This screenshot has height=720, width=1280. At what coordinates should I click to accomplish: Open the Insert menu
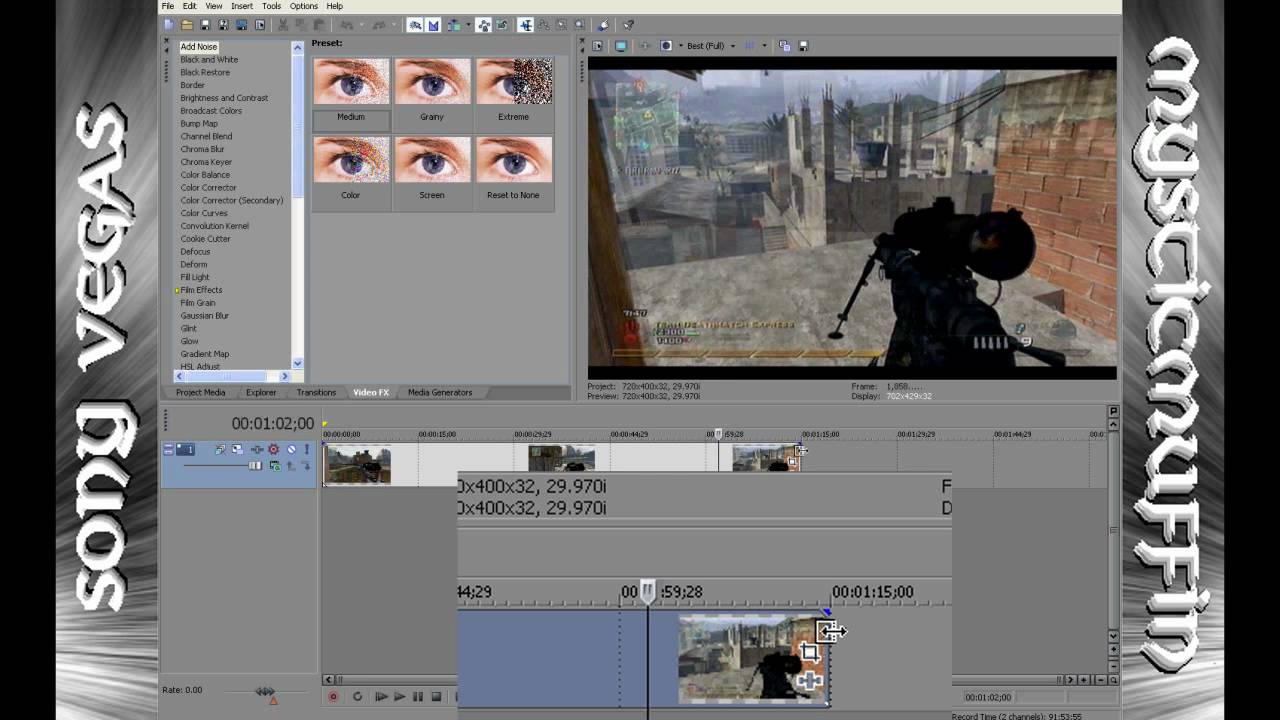point(242,6)
